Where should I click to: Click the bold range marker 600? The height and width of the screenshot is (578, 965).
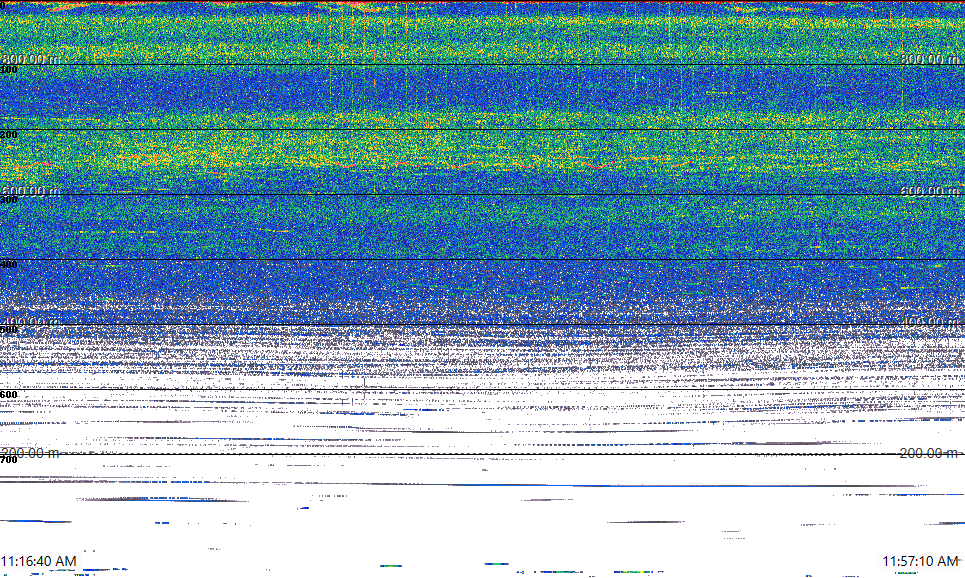[9, 395]
